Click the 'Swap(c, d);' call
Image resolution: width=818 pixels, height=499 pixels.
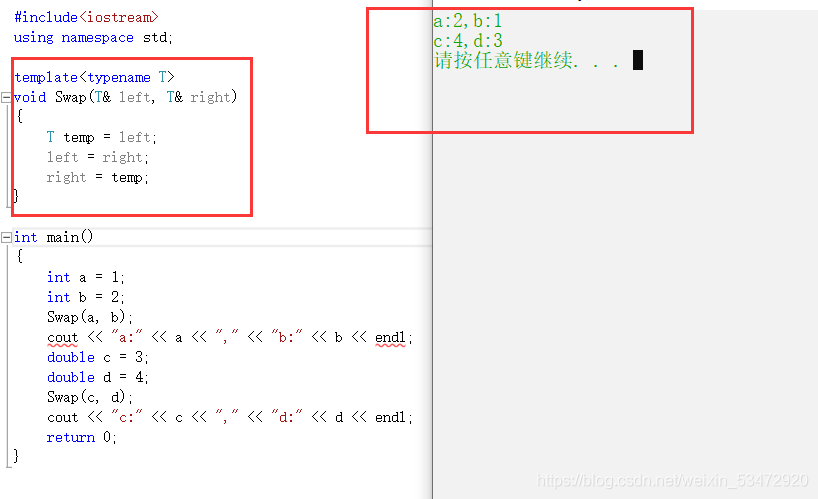click(x=90, y=397)
